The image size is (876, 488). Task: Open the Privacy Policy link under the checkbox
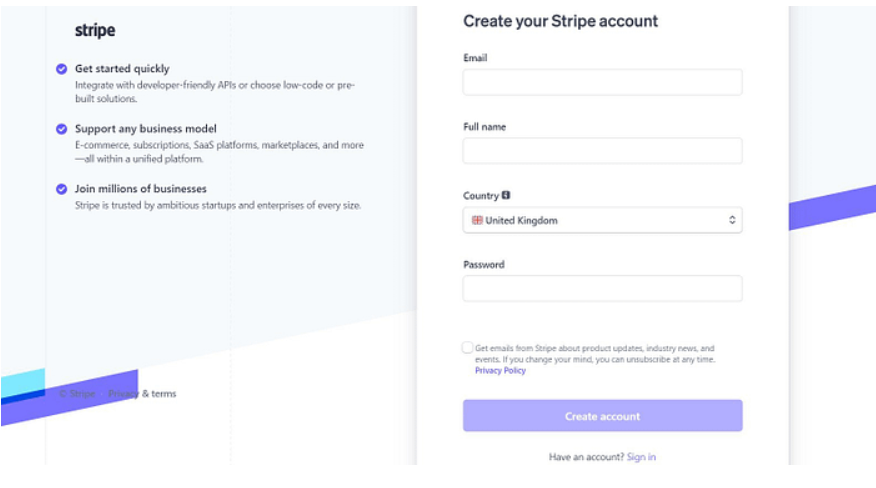coord(501,371)
